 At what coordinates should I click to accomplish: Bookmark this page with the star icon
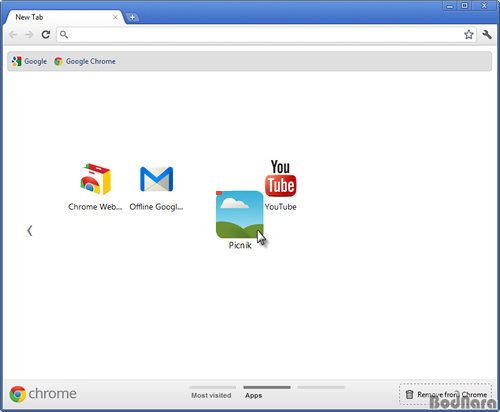click(469, 34)
